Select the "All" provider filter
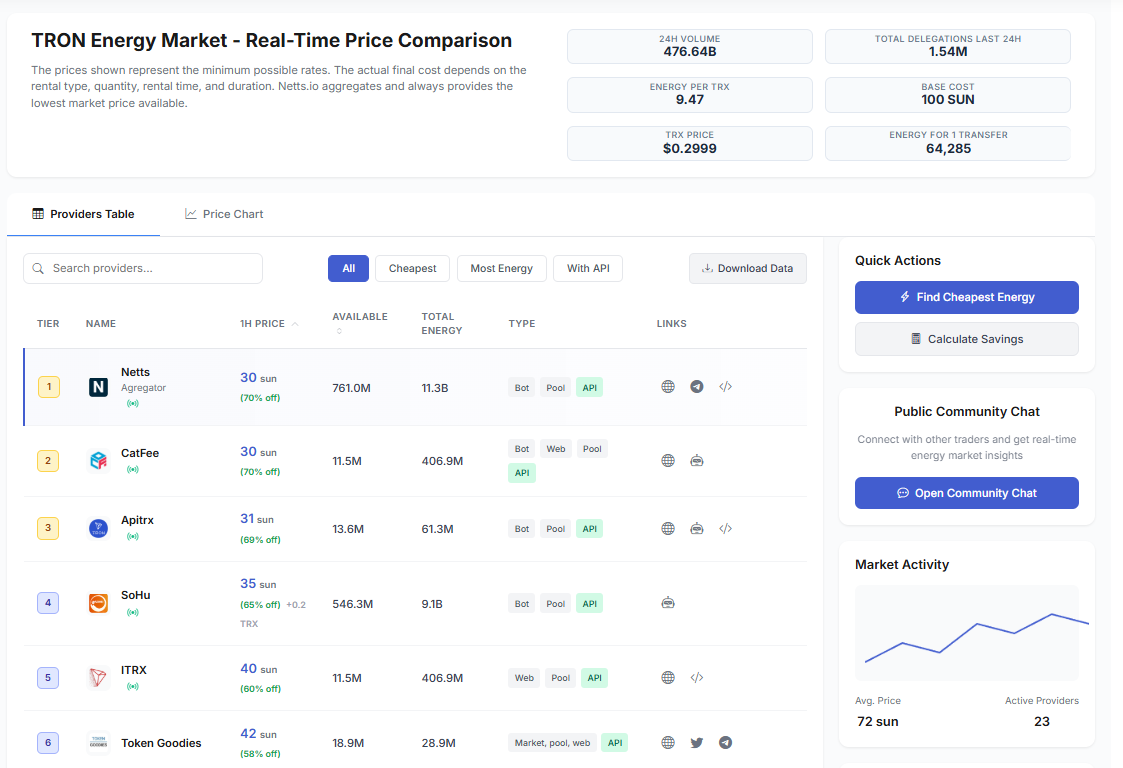 tap(348, 268)
